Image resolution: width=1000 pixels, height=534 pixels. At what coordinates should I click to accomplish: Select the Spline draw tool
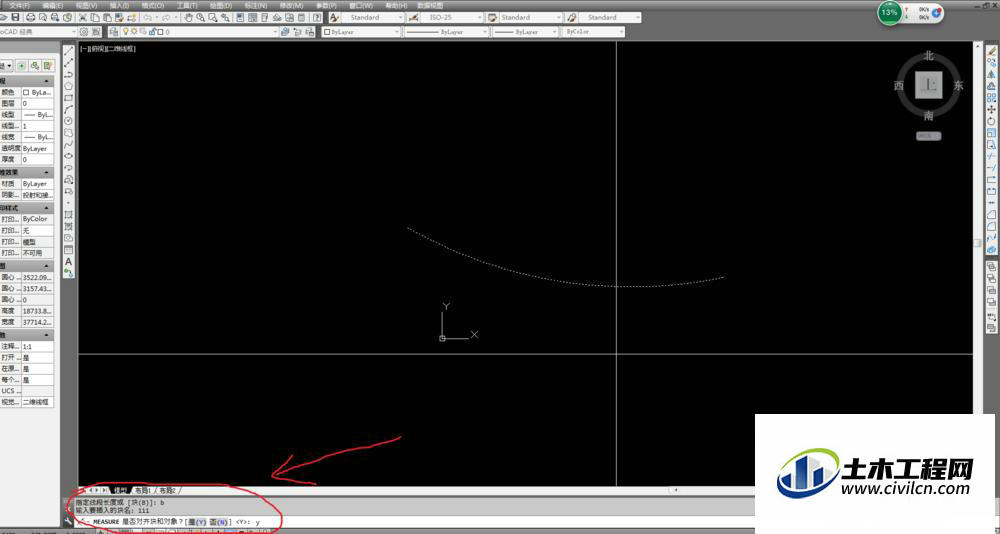(69, 144)
